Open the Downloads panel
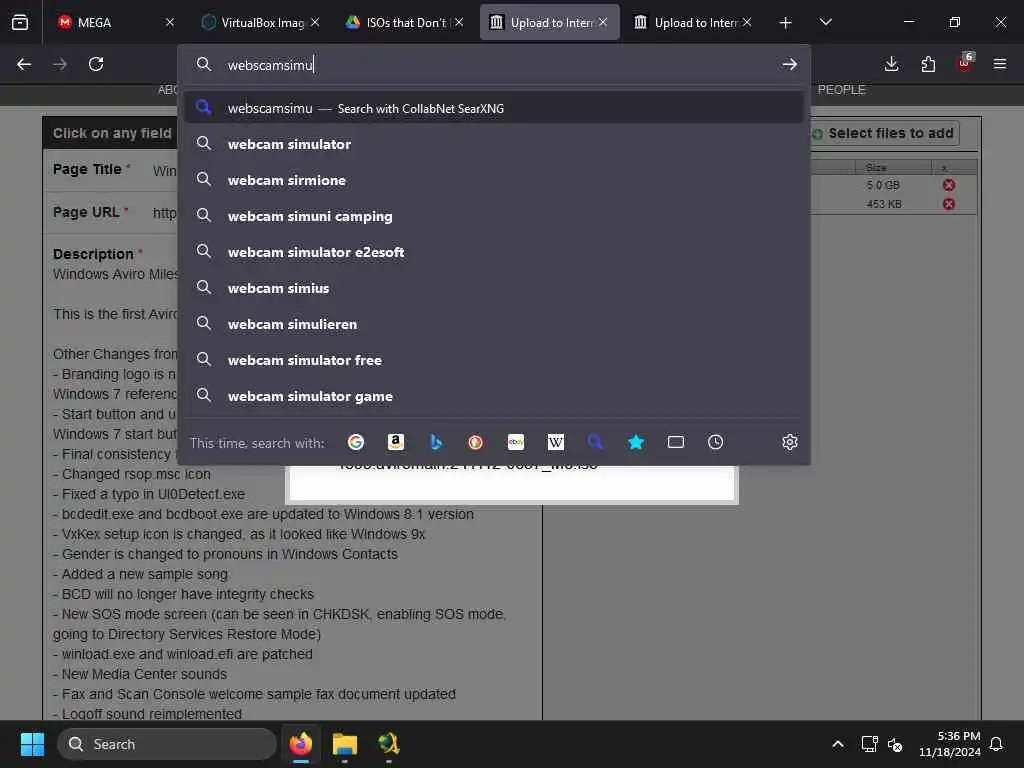Image resolution: width=1024 pixels, height=768 pixels. tap(891, 64)
